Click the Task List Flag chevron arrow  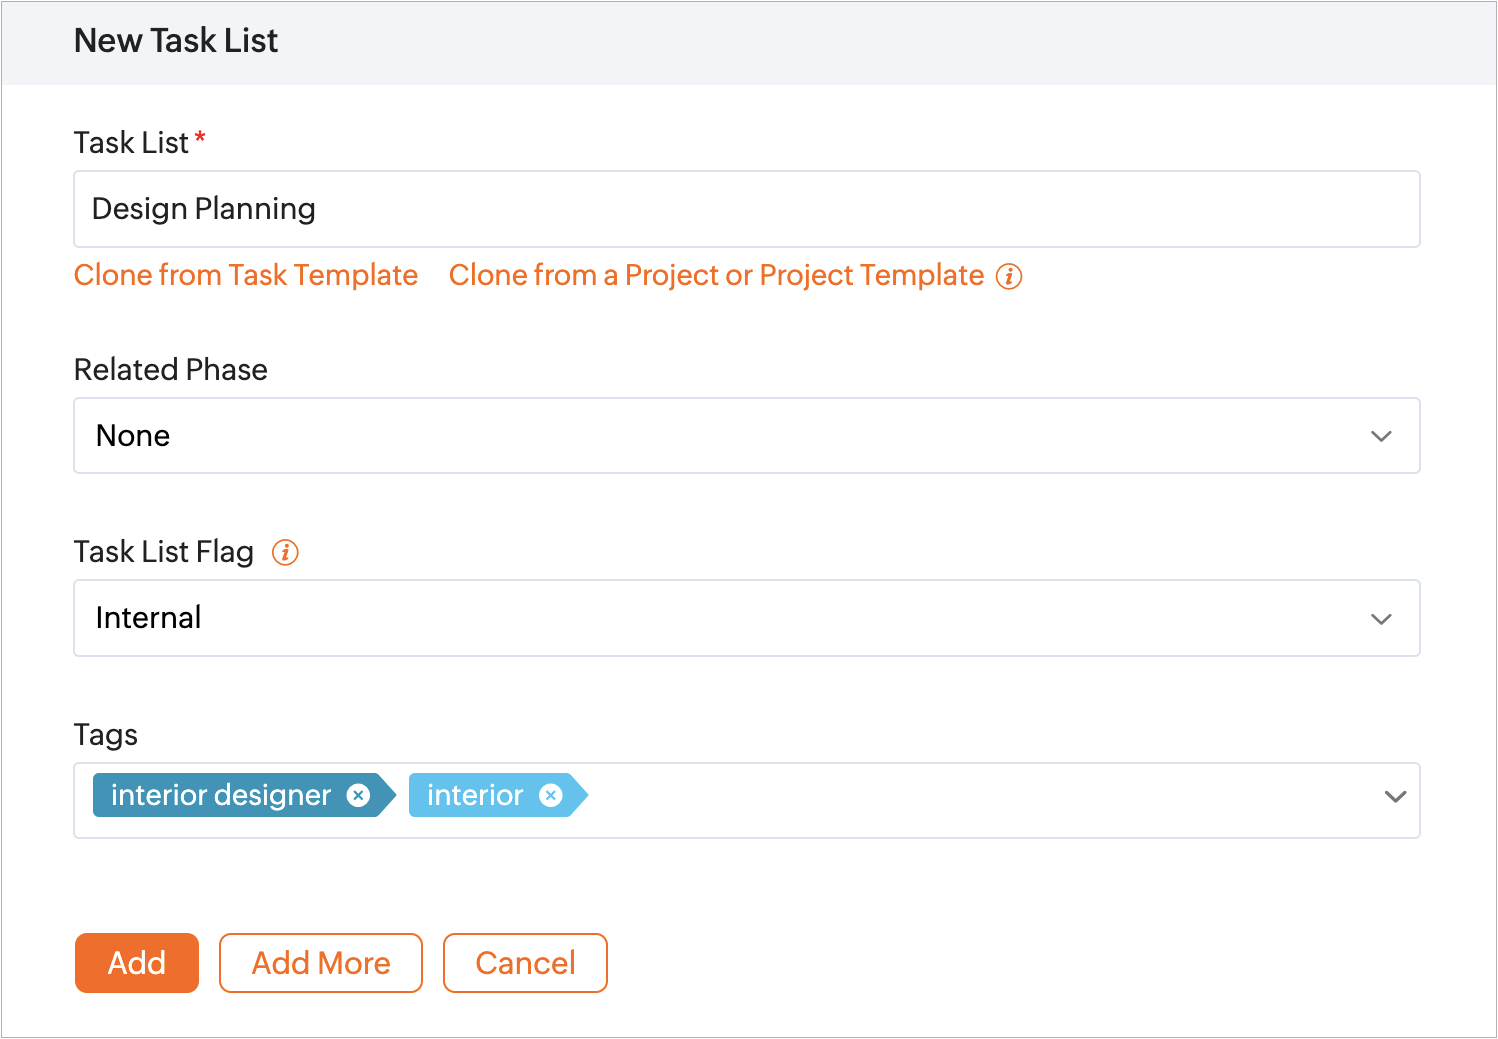1381,619
